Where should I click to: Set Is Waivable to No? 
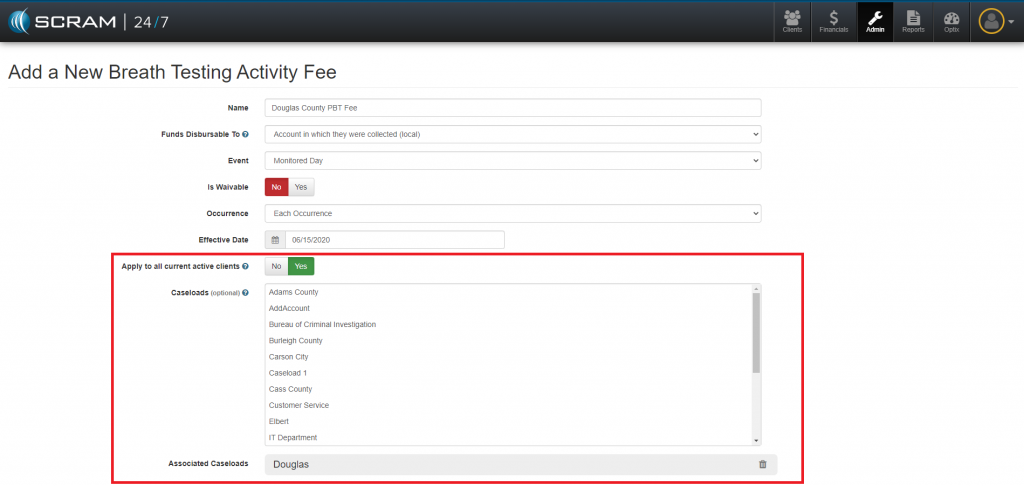coord(276,187)
